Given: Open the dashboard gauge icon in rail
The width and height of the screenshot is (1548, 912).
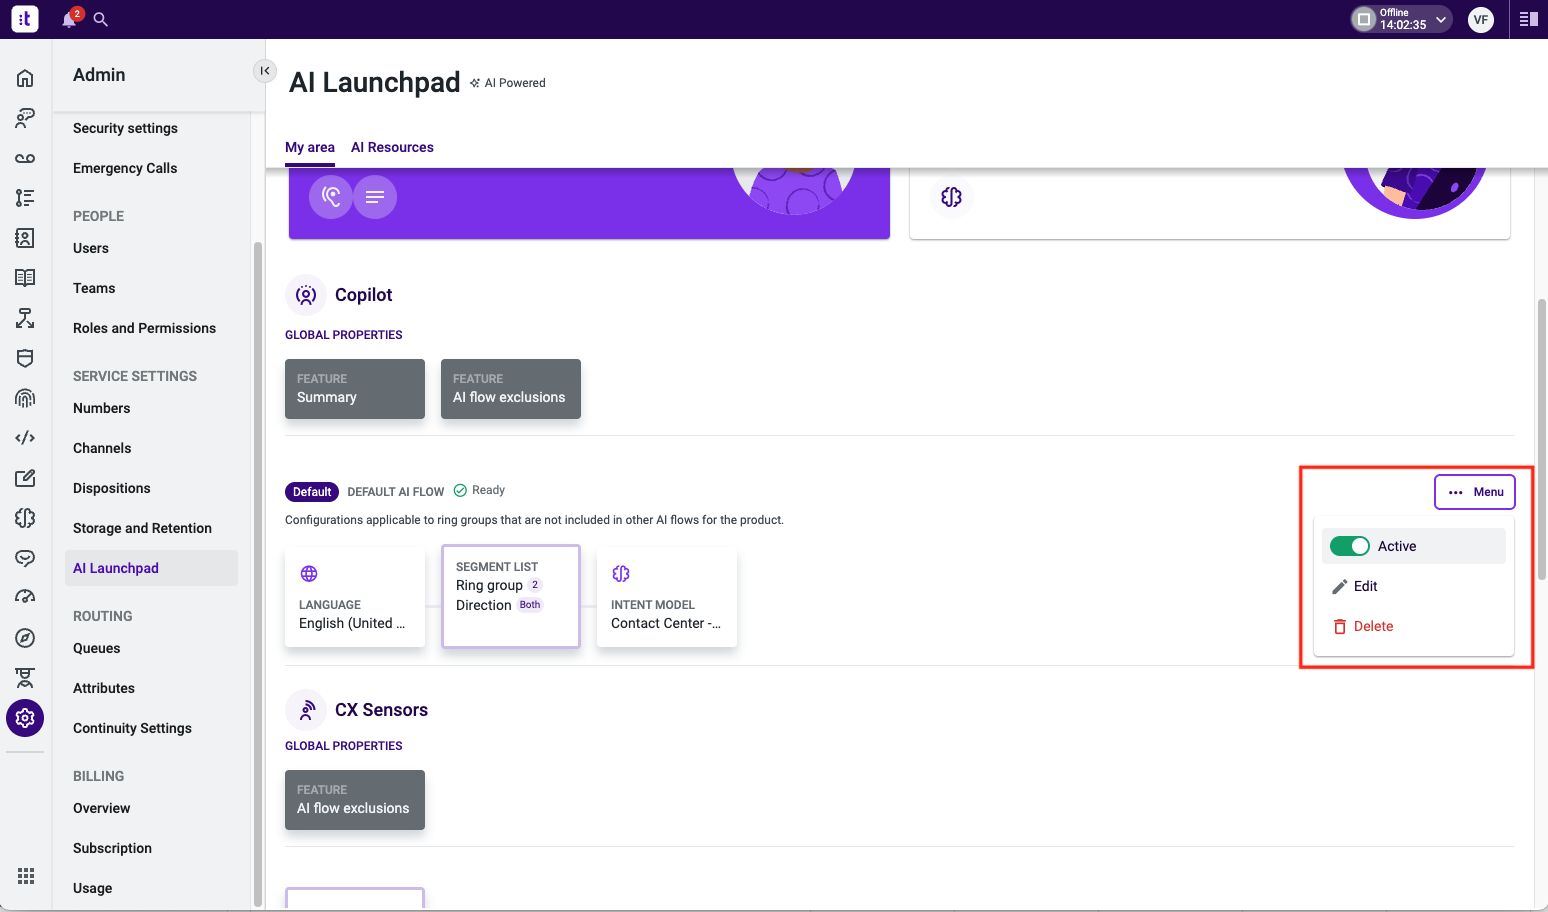Looking at the screenshot, I should [x=25, y=598].
